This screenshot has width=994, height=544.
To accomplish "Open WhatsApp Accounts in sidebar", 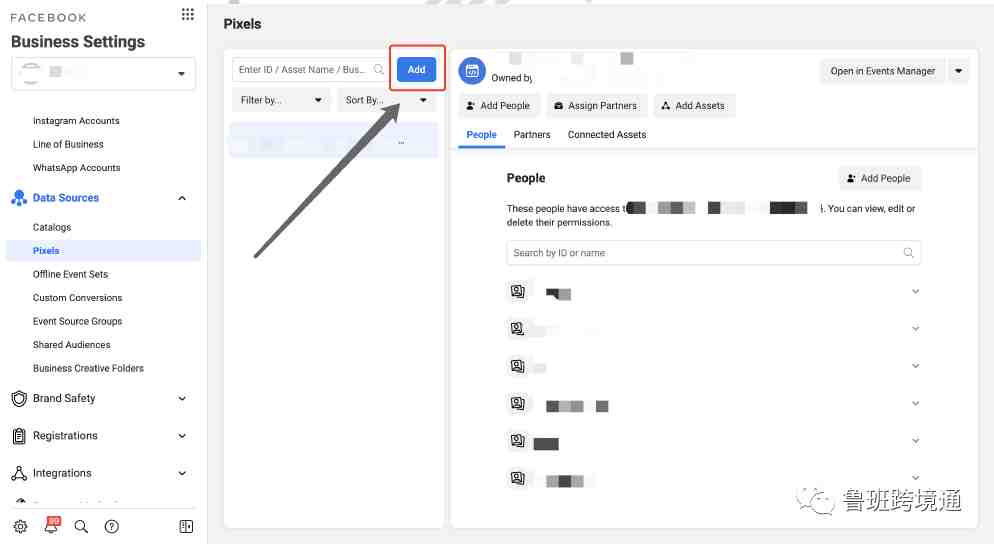I will pyautogui.click(x=76, y=167).
